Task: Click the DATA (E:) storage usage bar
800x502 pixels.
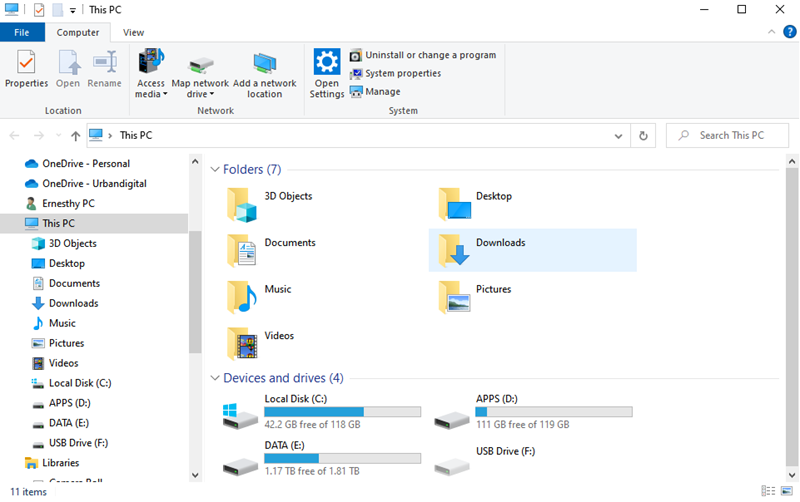Action: click(x=341, y=458)
